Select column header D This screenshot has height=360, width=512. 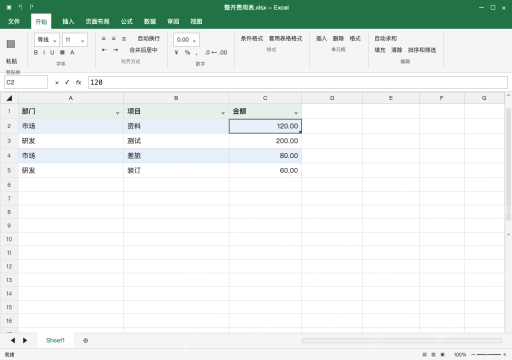pyautogui.click(x=332, y=98)
